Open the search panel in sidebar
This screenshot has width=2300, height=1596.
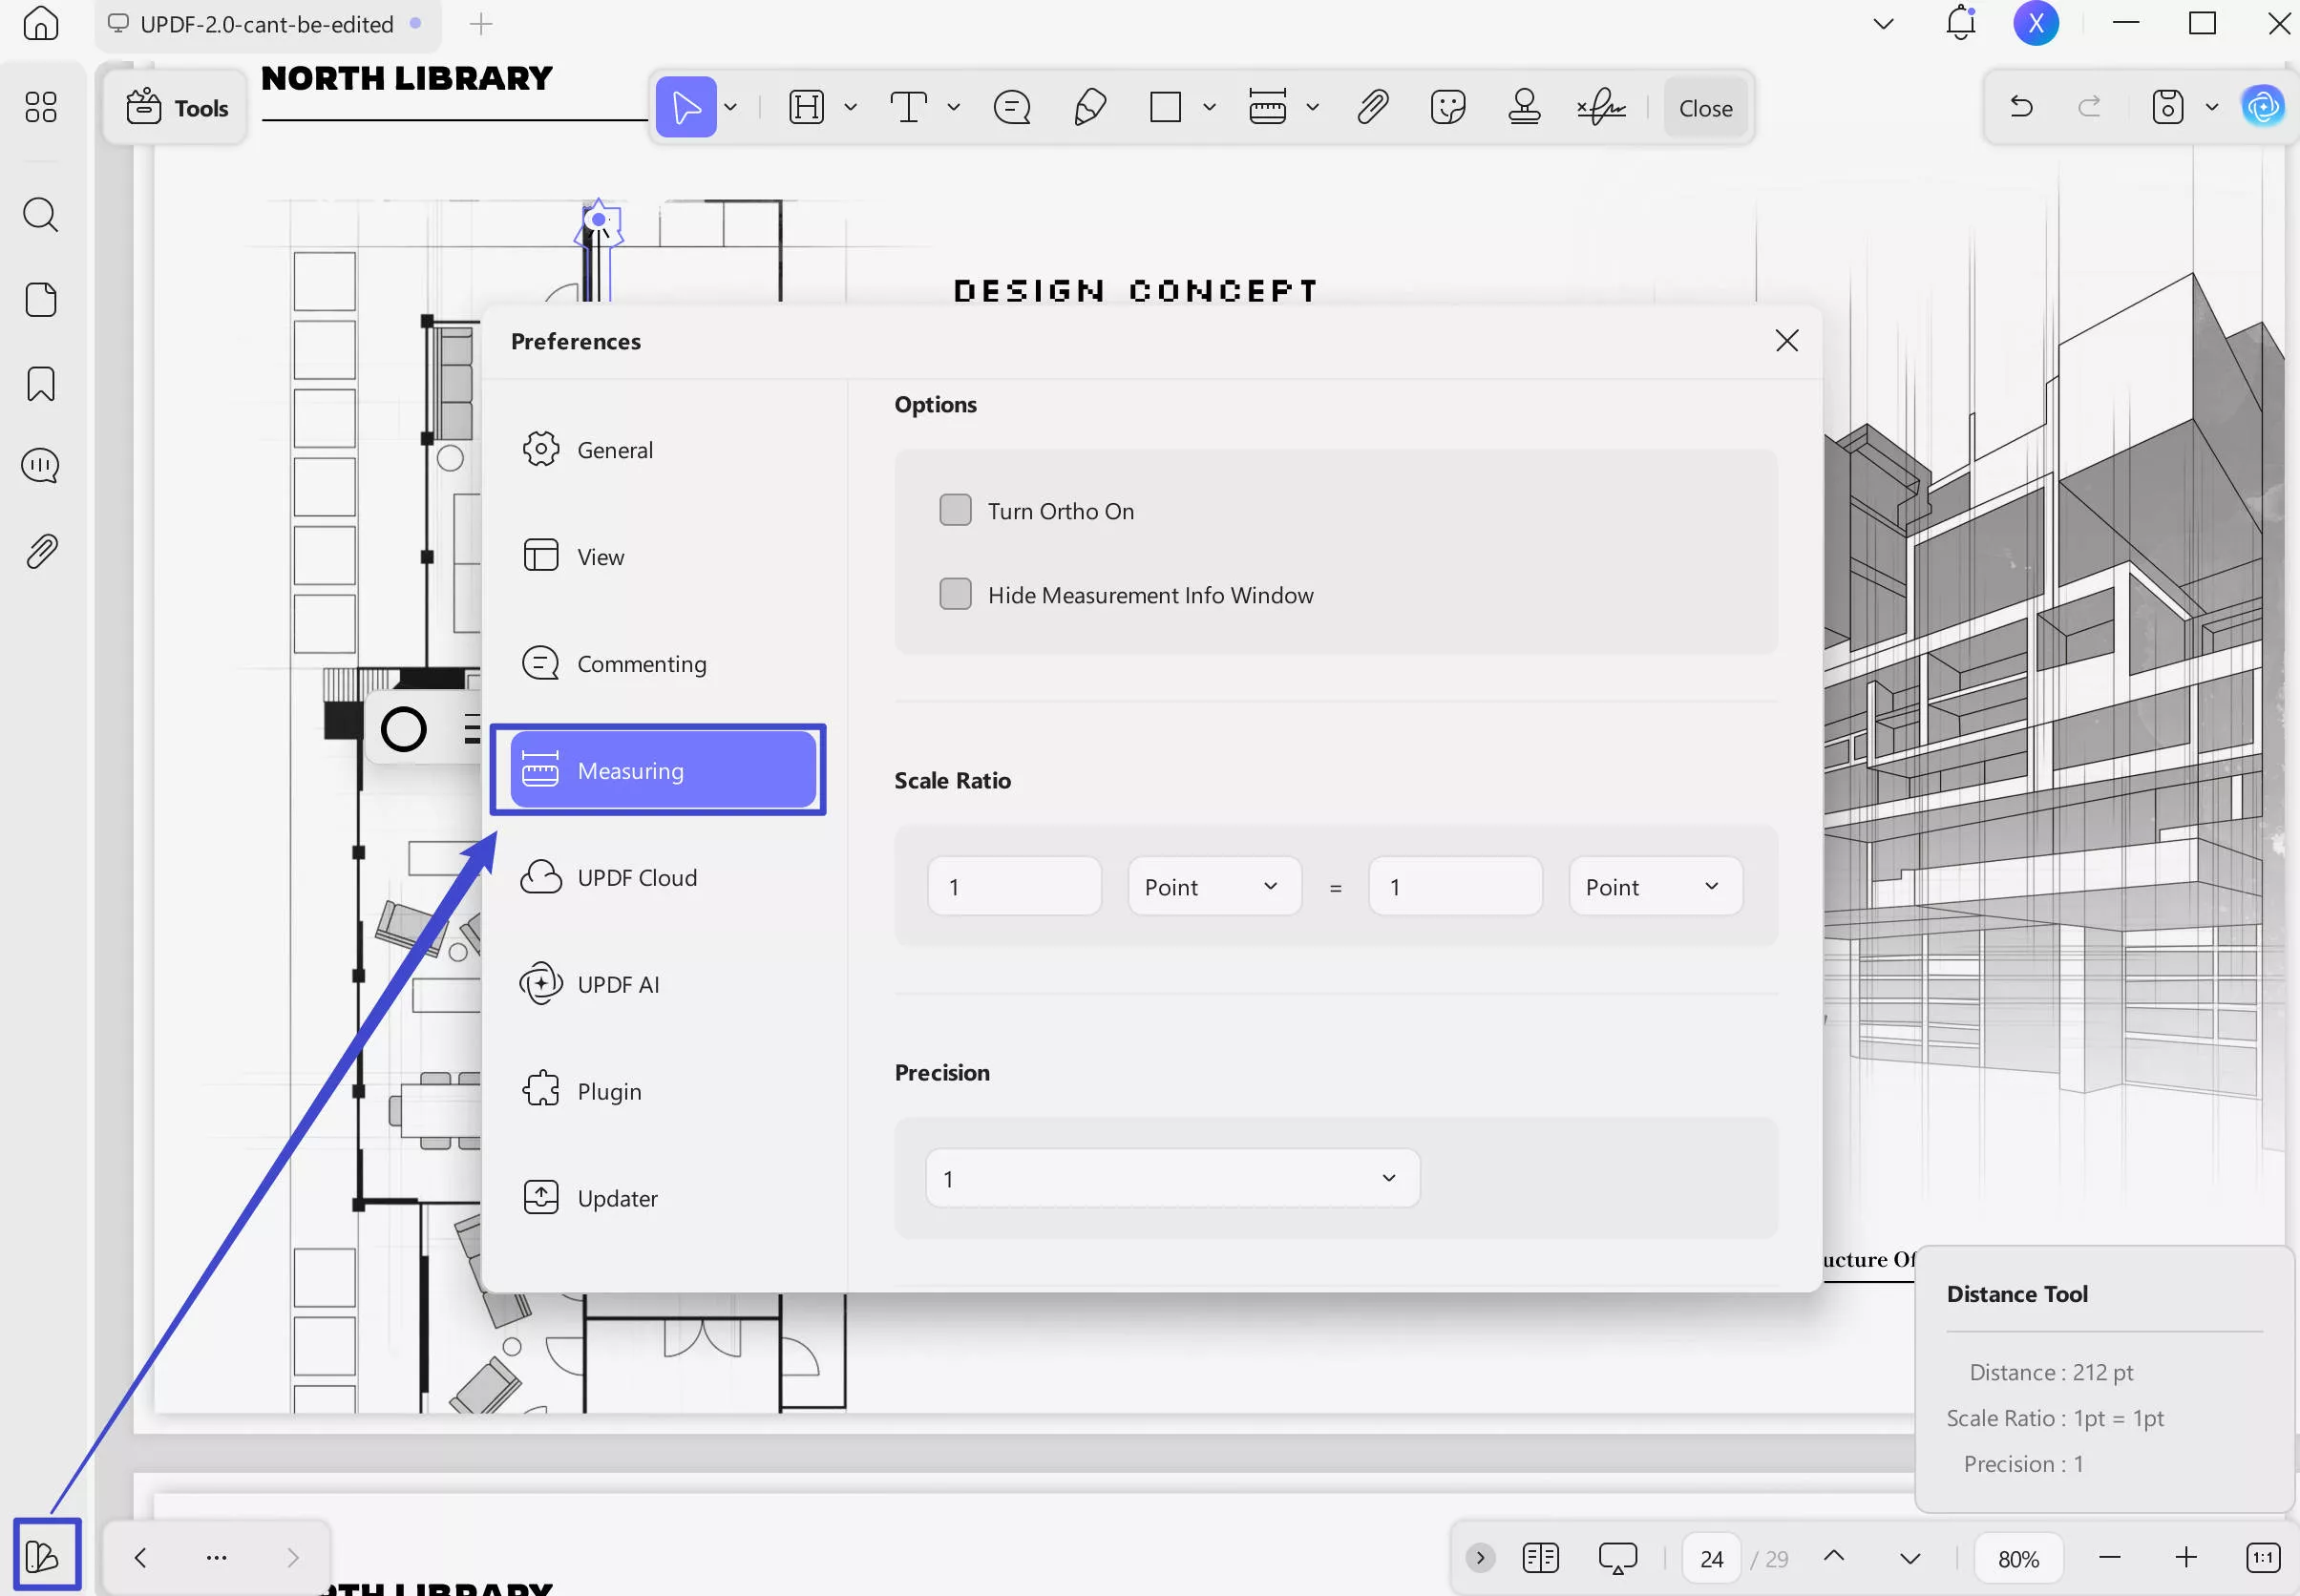coord(40,215)
